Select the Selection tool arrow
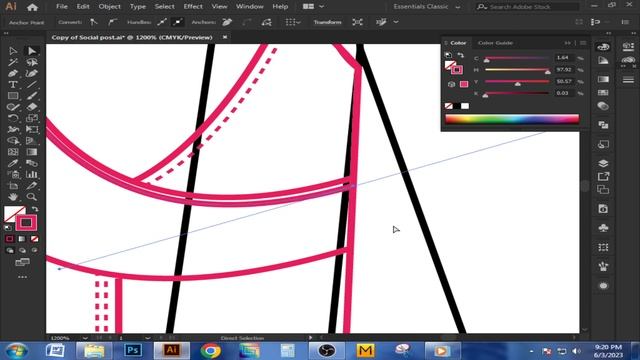This screenshot has width=640, height=360. [x=13, y=51]
